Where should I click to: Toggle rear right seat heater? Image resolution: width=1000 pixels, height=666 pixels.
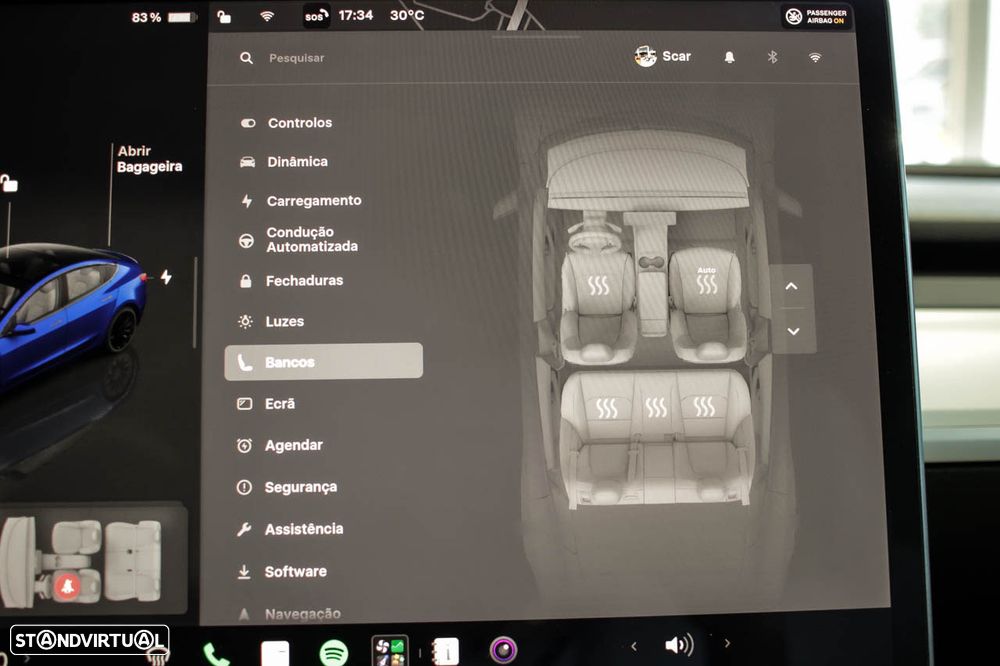(x=704, y=406)
